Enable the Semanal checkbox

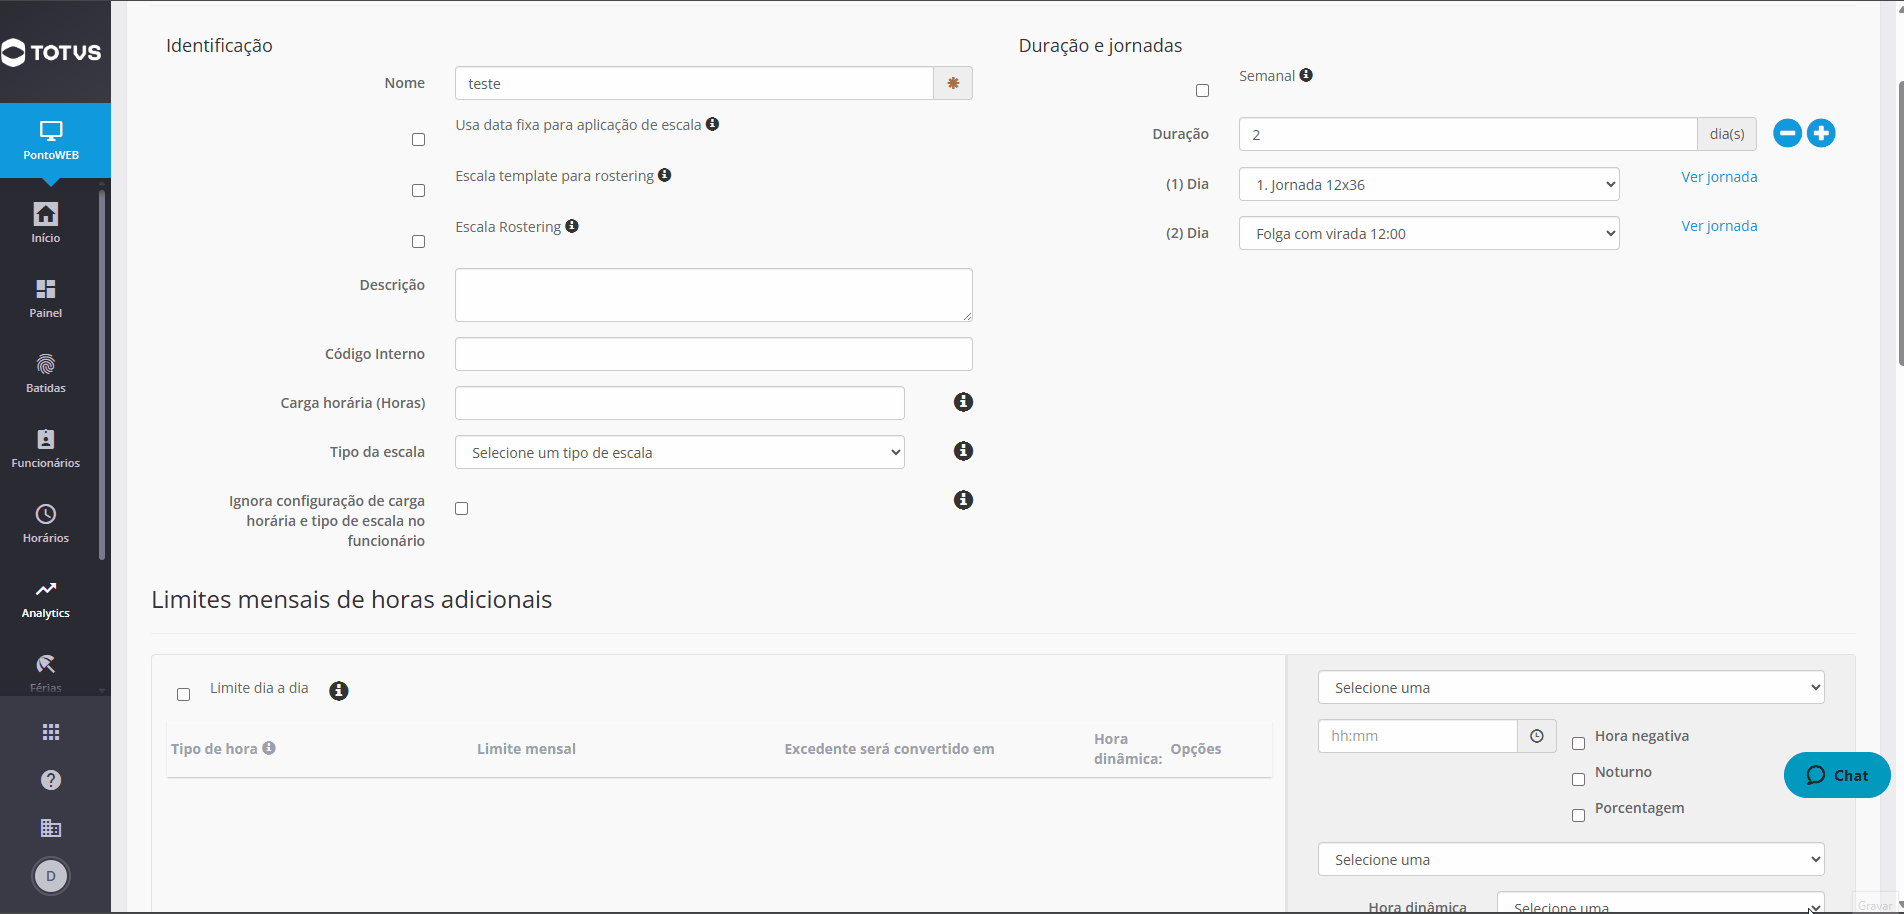tap(1202, 91)
